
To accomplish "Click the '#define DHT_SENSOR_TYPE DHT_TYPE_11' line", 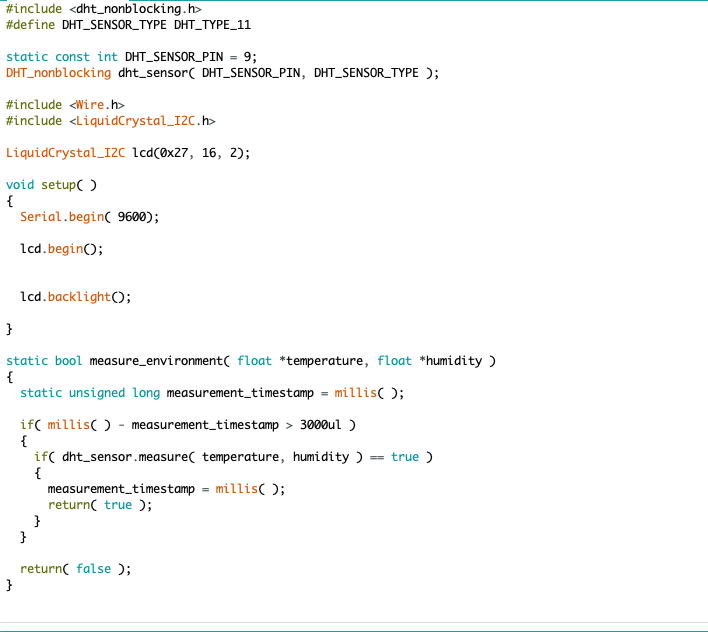I will (128, 25).
